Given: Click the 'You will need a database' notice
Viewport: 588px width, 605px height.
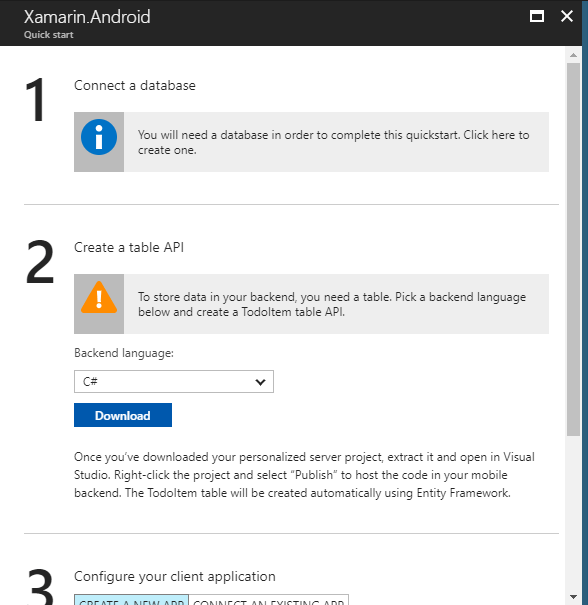Looking at the screenshot, I should tap(311, 142).
